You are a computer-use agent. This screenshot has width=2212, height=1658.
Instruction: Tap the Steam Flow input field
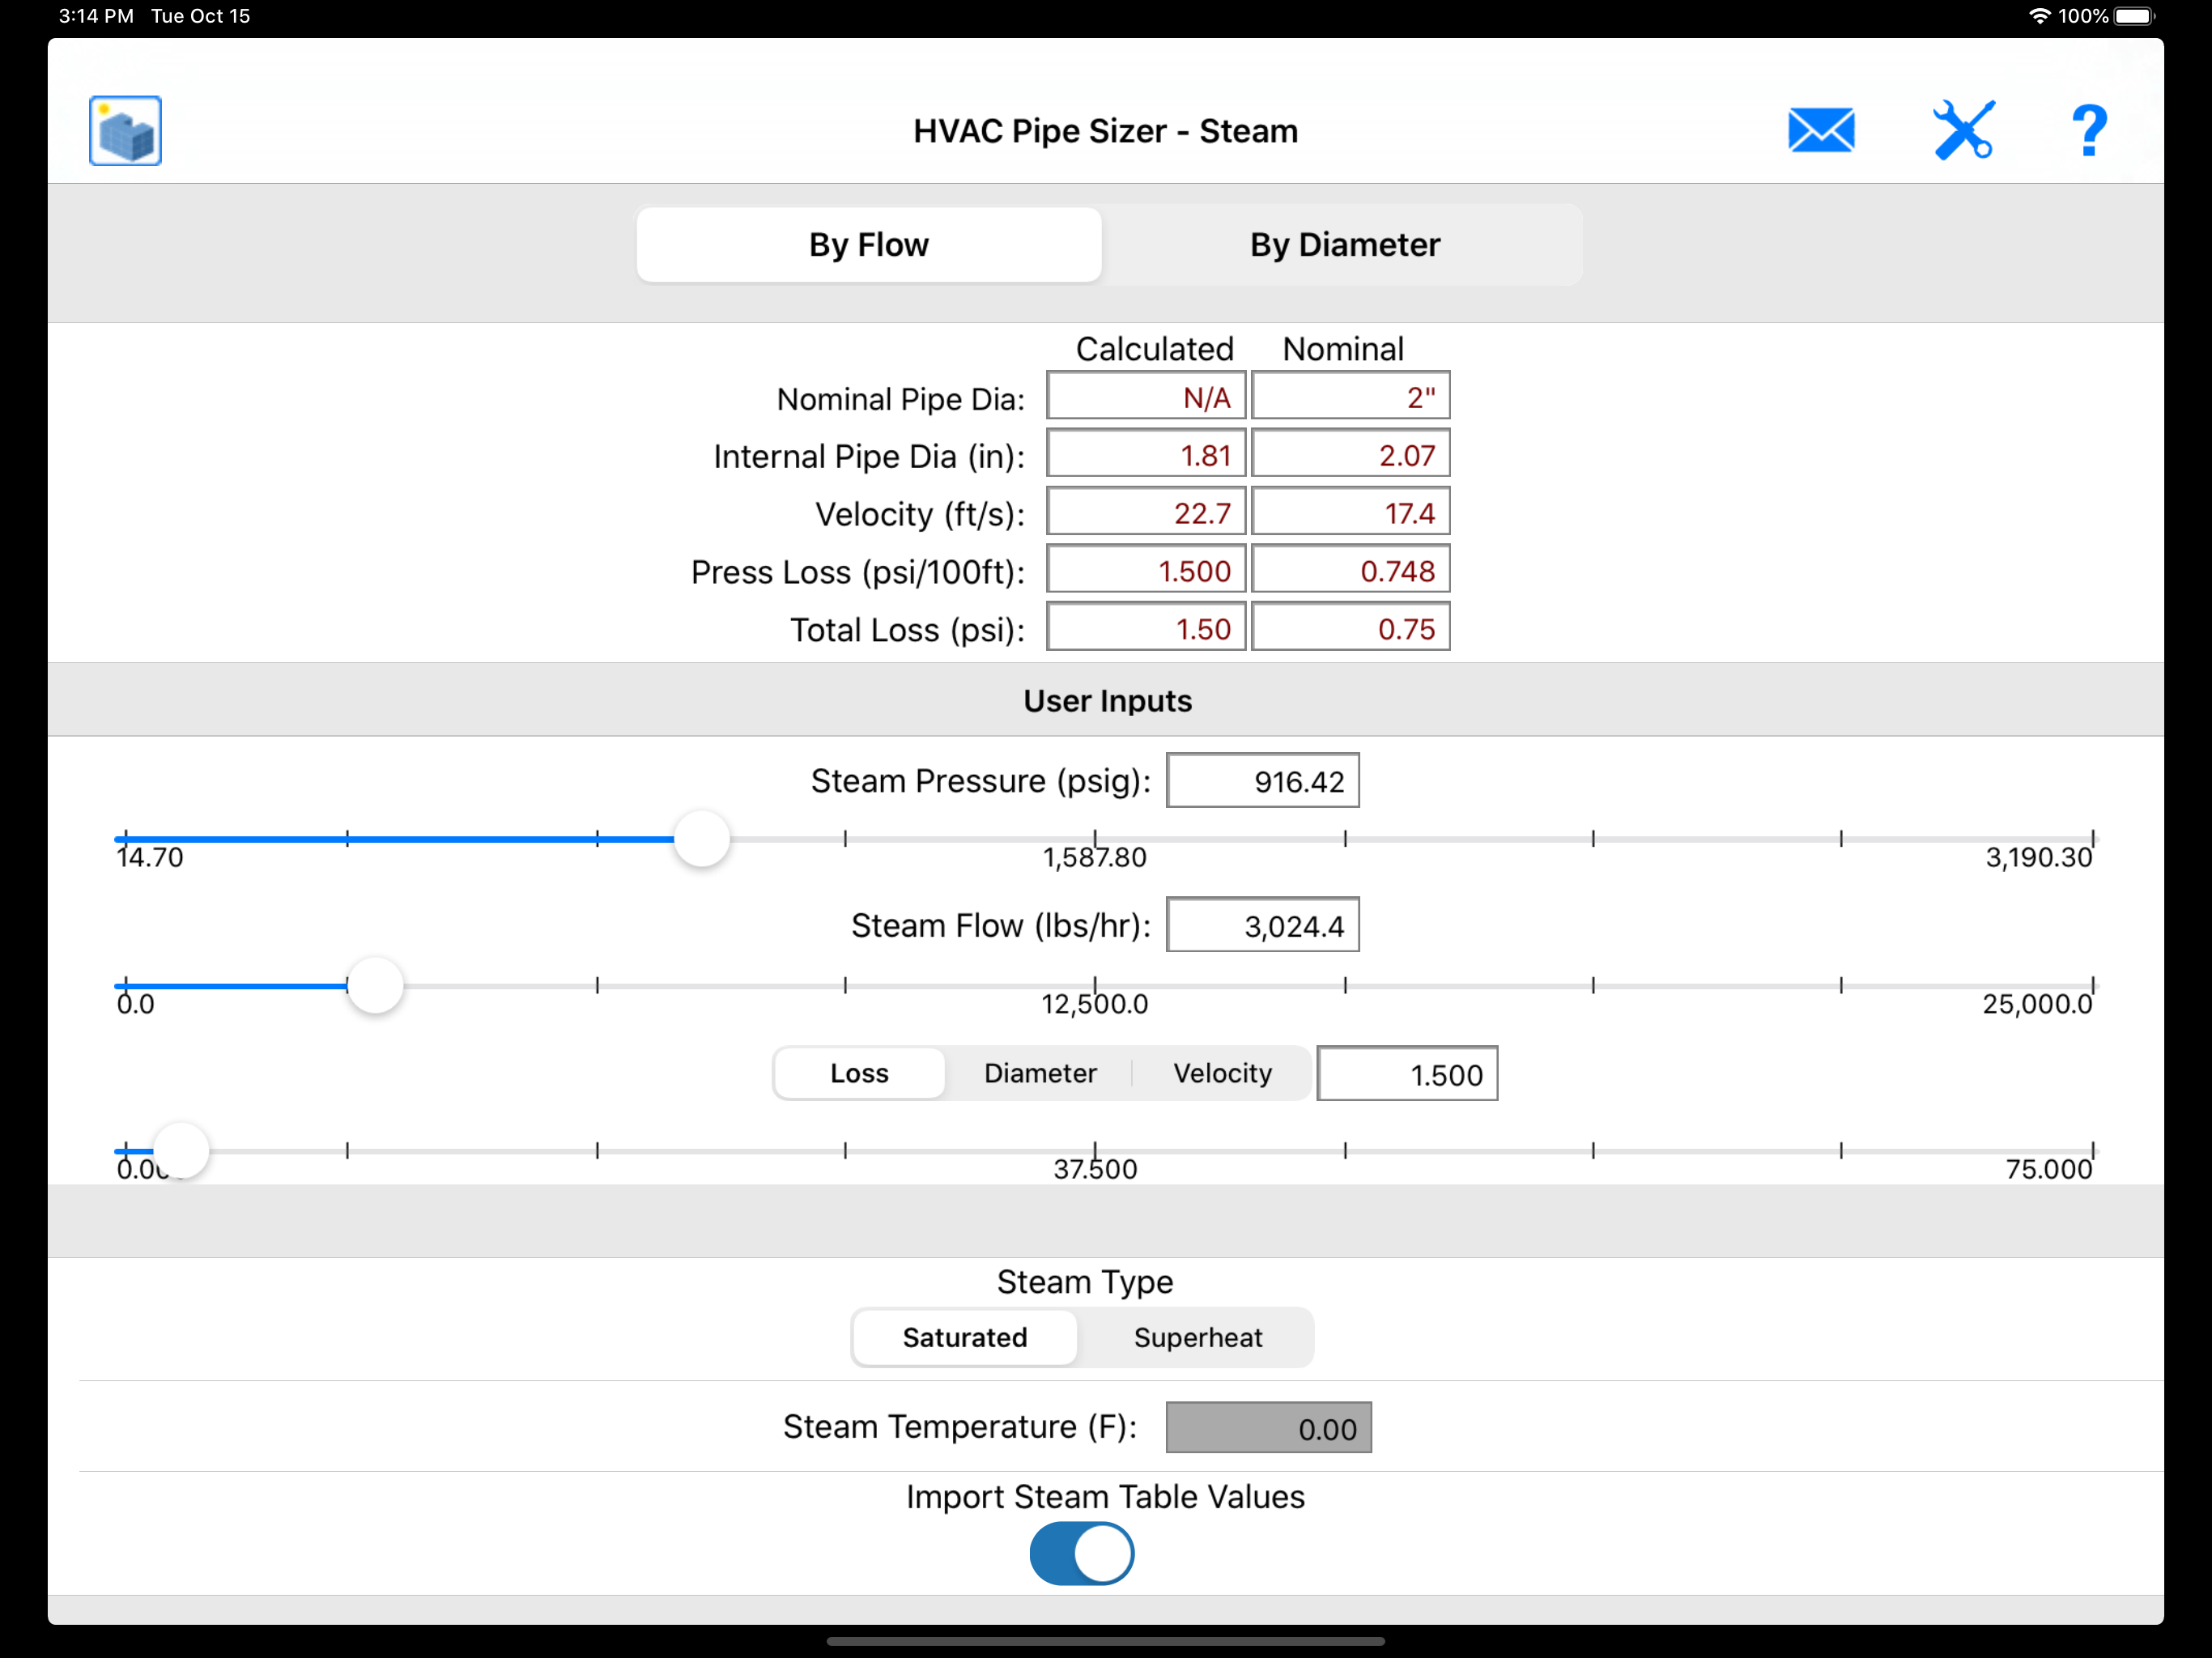(x=1262, y=925)
